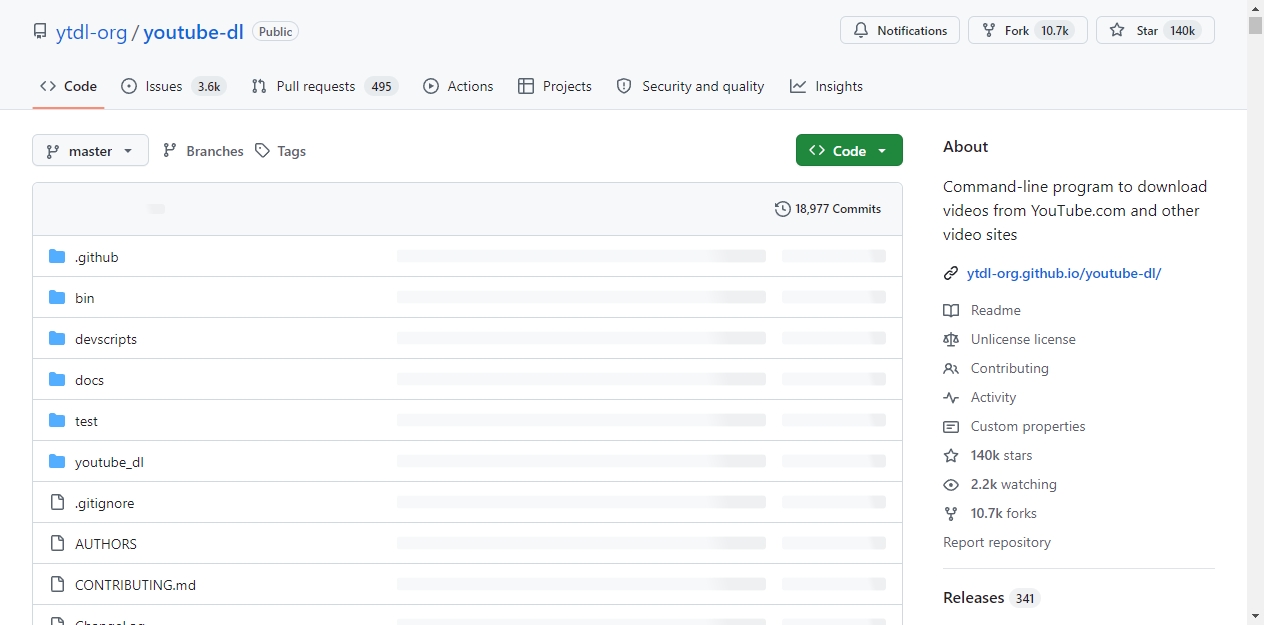Star the repository using the Star button

(x=1155, y=30)
